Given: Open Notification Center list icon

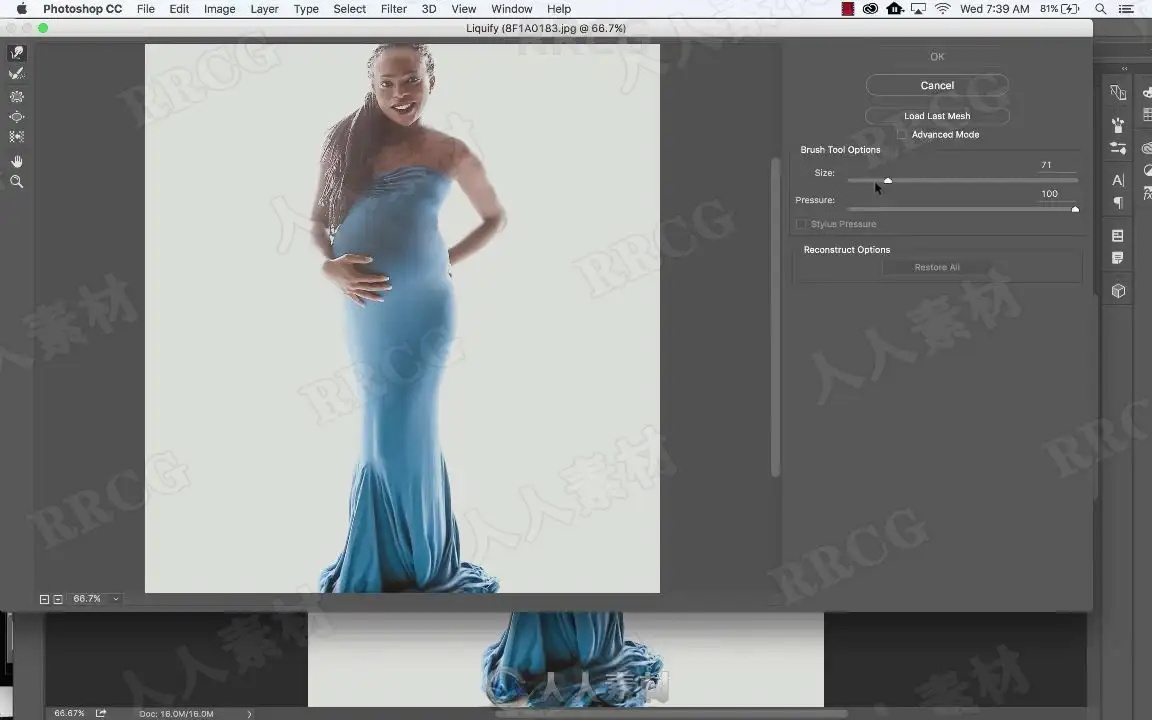Looking at the screenshot, I should (1126, 9).
